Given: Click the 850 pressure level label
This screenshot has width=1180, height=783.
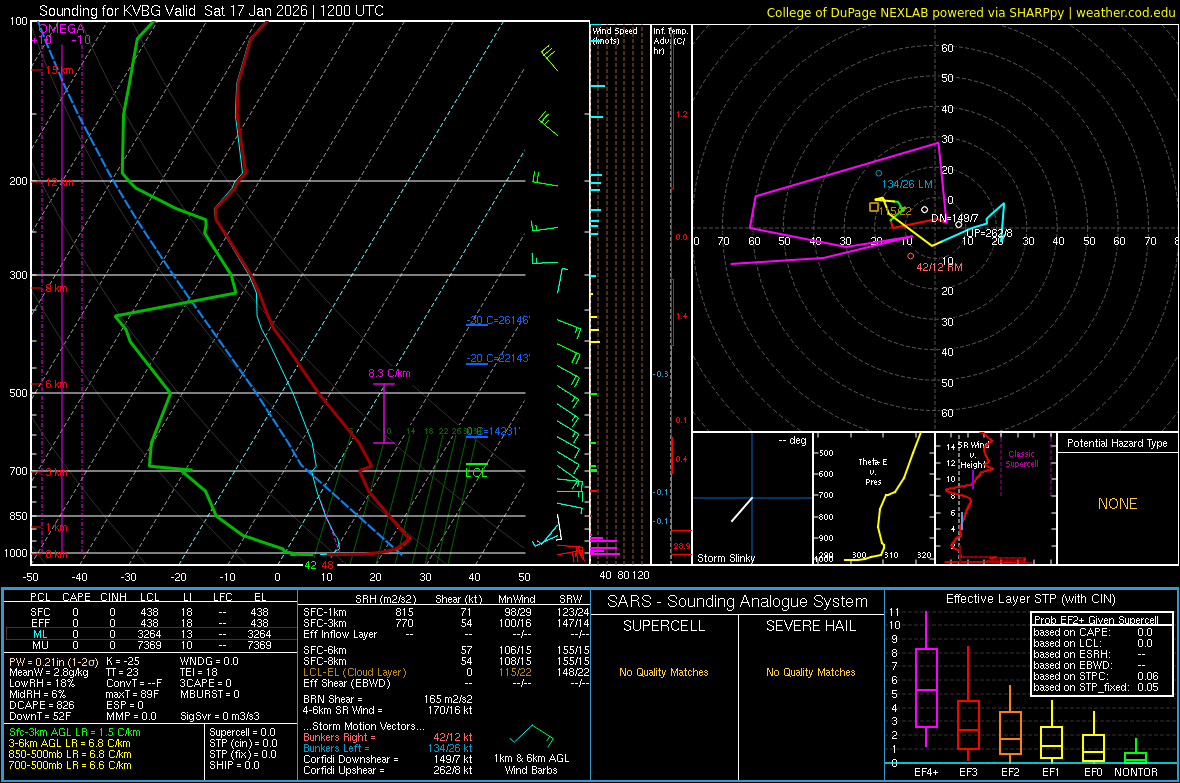Looking at the screenshot, I should (18, 516).
